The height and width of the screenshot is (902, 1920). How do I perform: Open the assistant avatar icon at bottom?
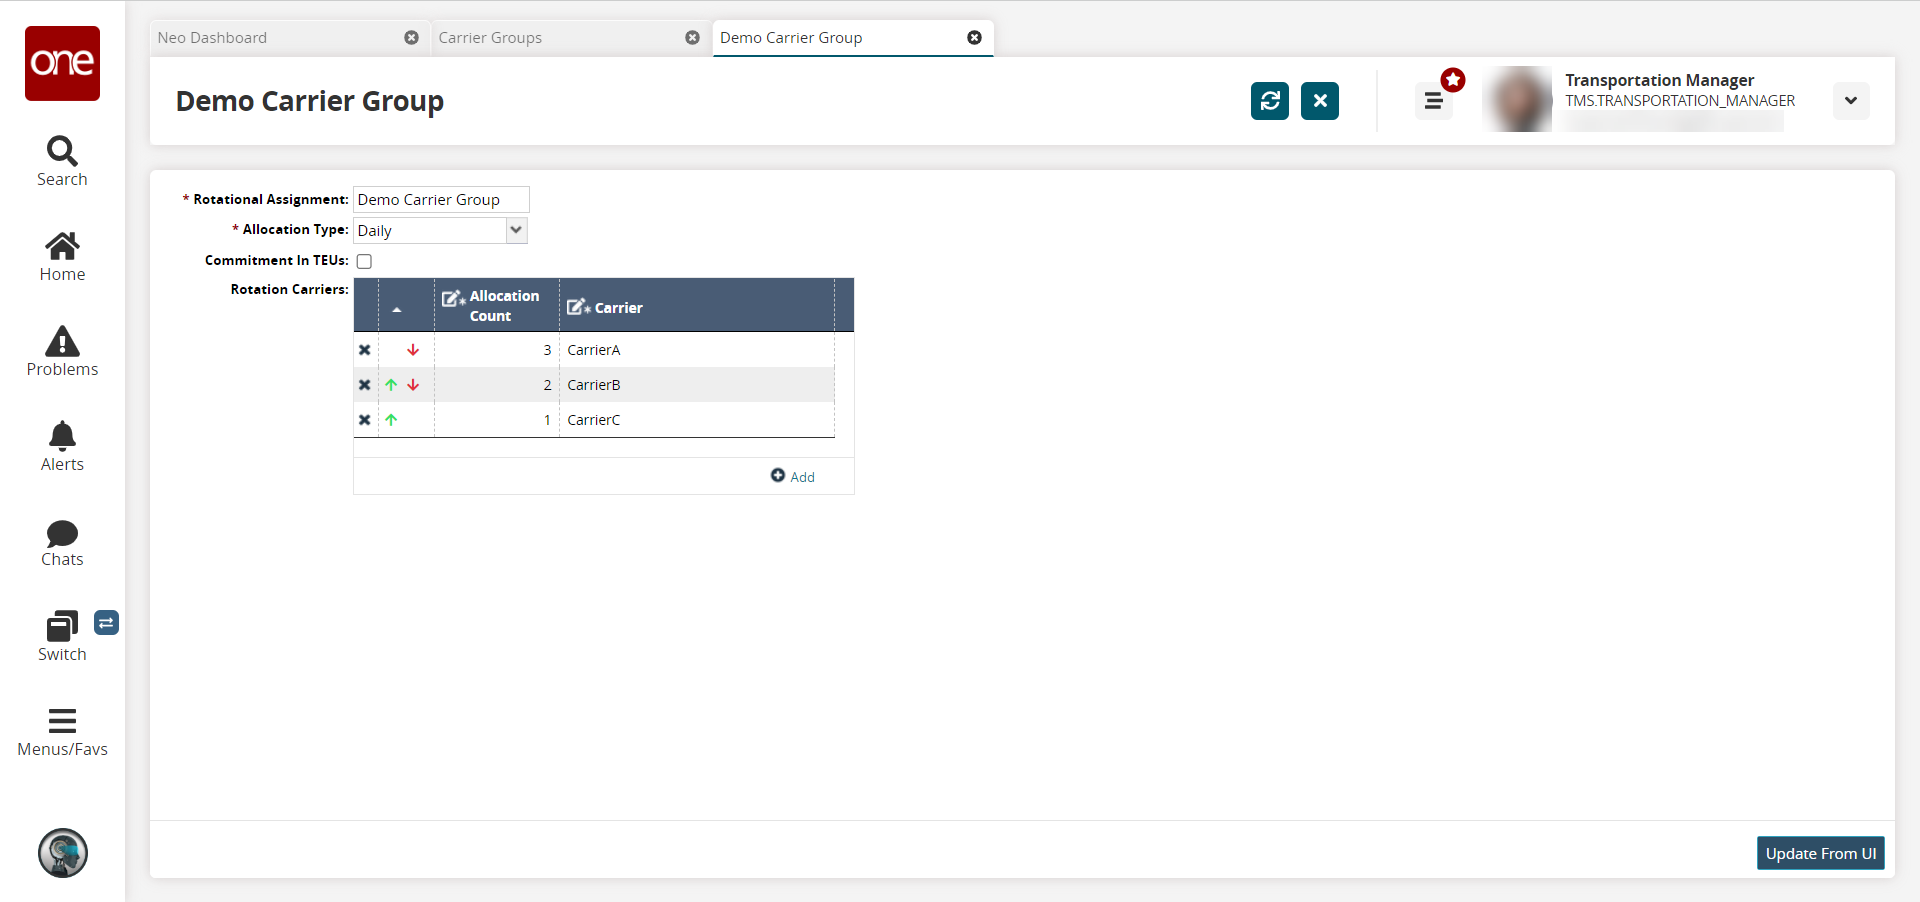point(63,853)
